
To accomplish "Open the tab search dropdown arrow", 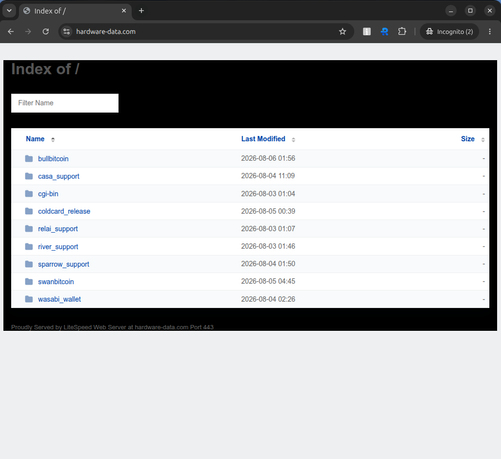I will tap(9, 11).
